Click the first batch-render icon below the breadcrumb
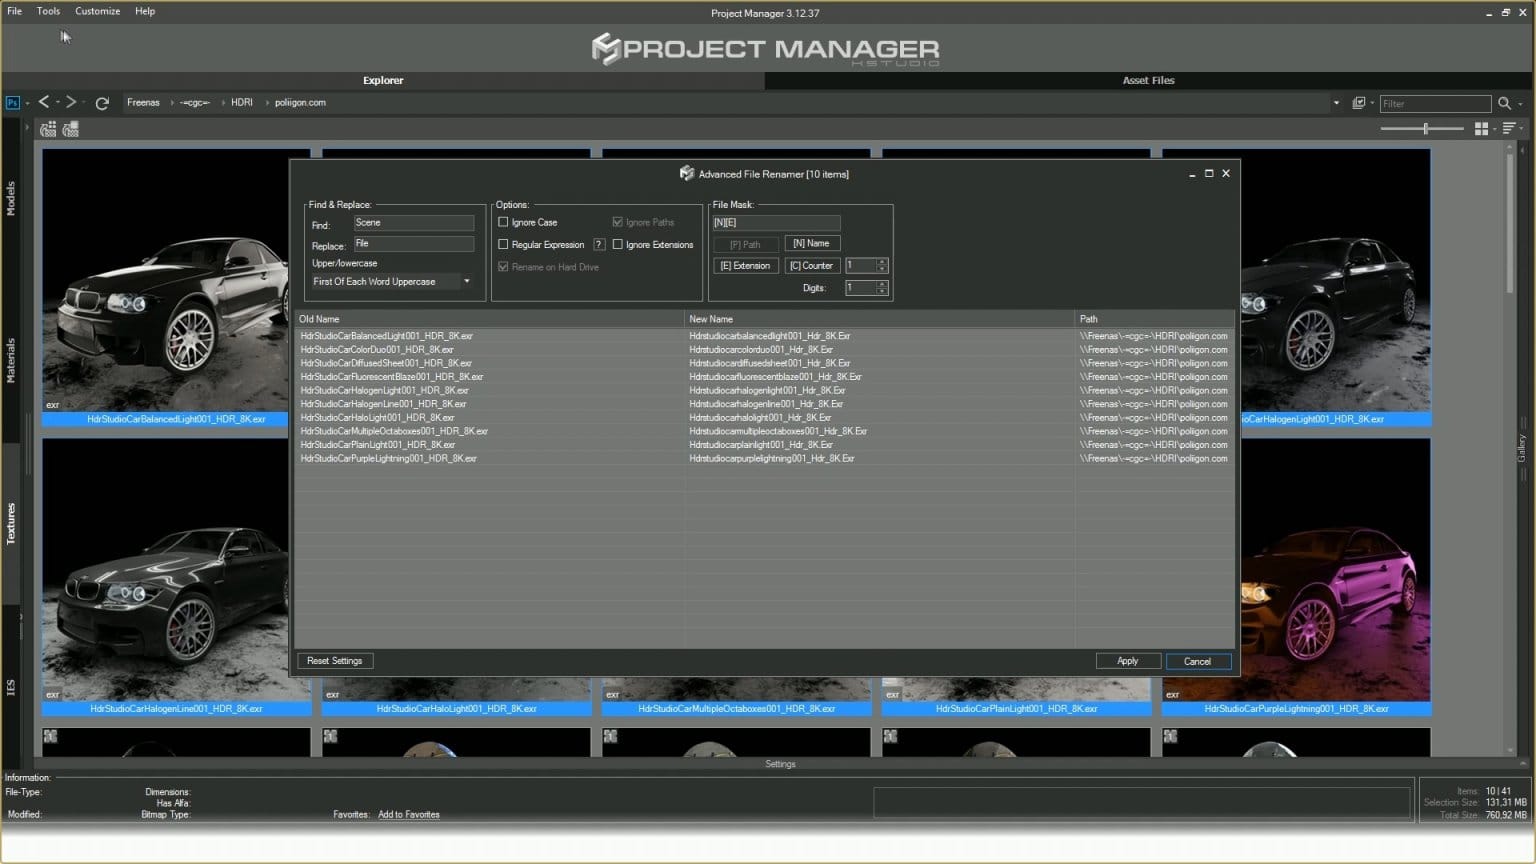 coord(46,129)
